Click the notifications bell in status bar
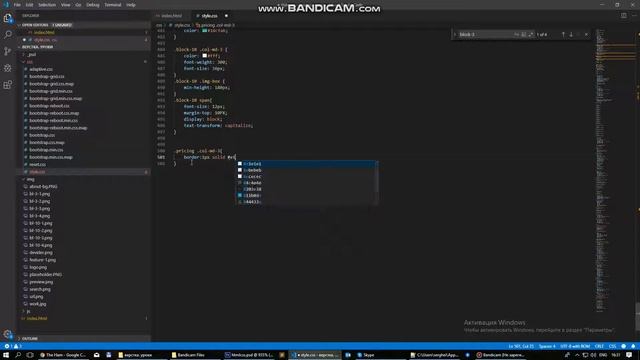The height and width of the screenshot is (360, 640). (633, 346)
